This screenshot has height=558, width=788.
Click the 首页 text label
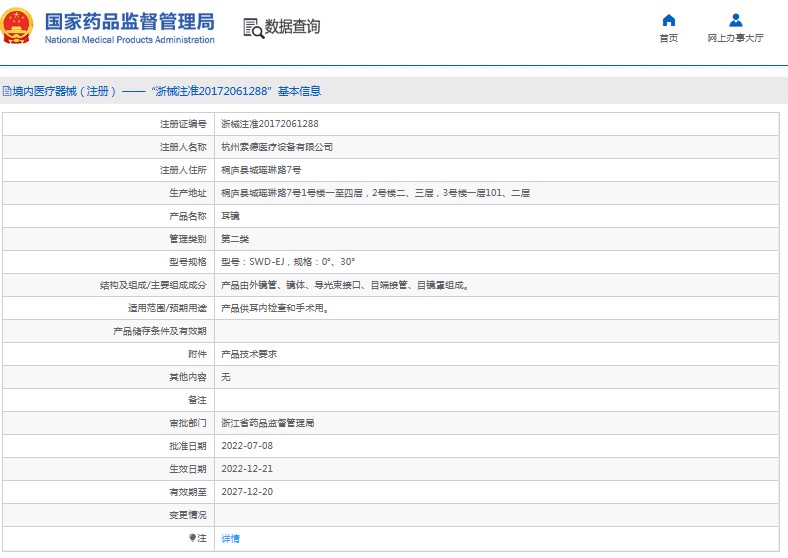point(668,38)
